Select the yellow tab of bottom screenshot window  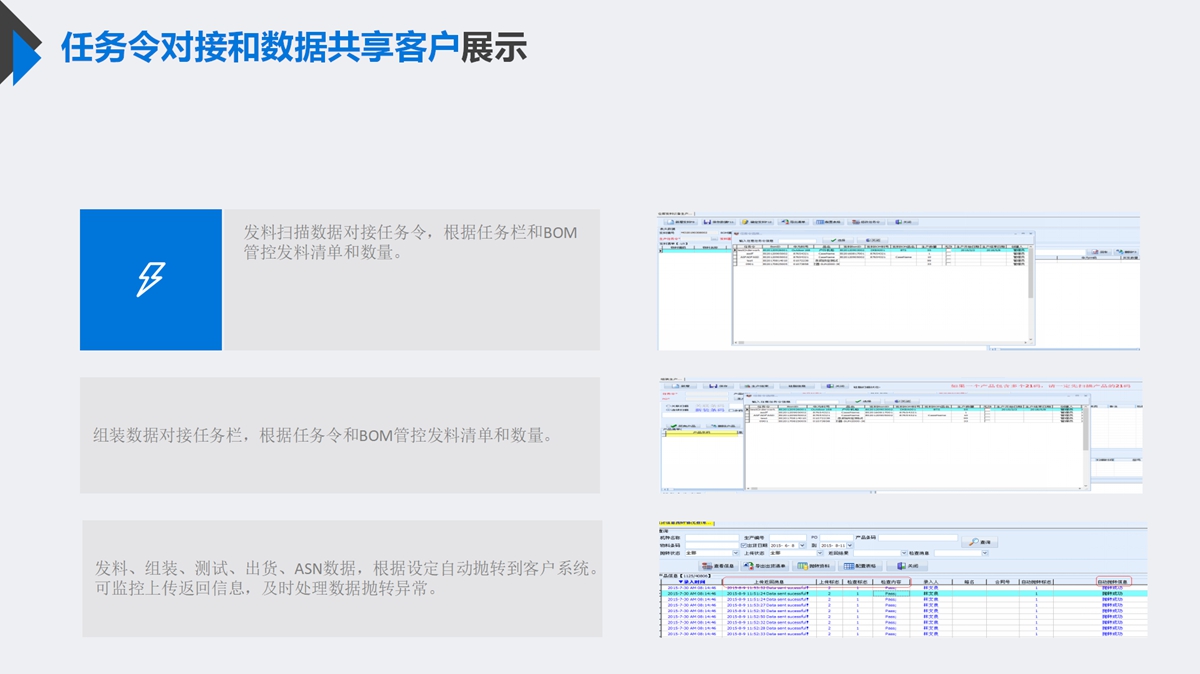pyautogui.click(x=685, y=523)
